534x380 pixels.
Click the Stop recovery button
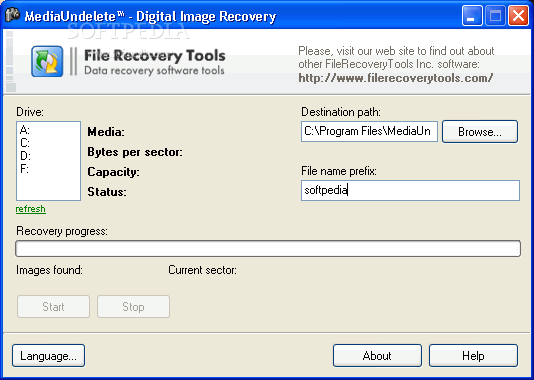[x=134, y=306]
